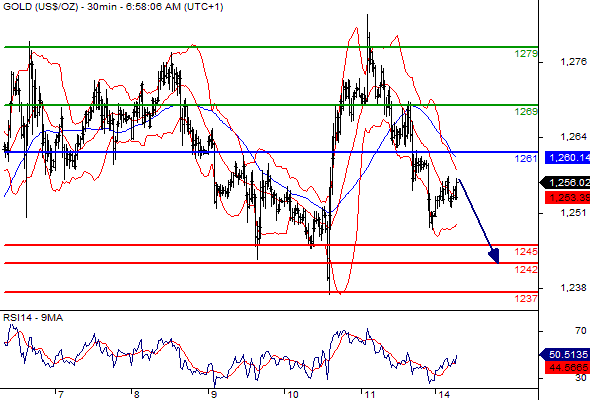Screen dimensions: 590x400
Task: Click the blue 1,260.14 price tag
Action: [567, 157]
